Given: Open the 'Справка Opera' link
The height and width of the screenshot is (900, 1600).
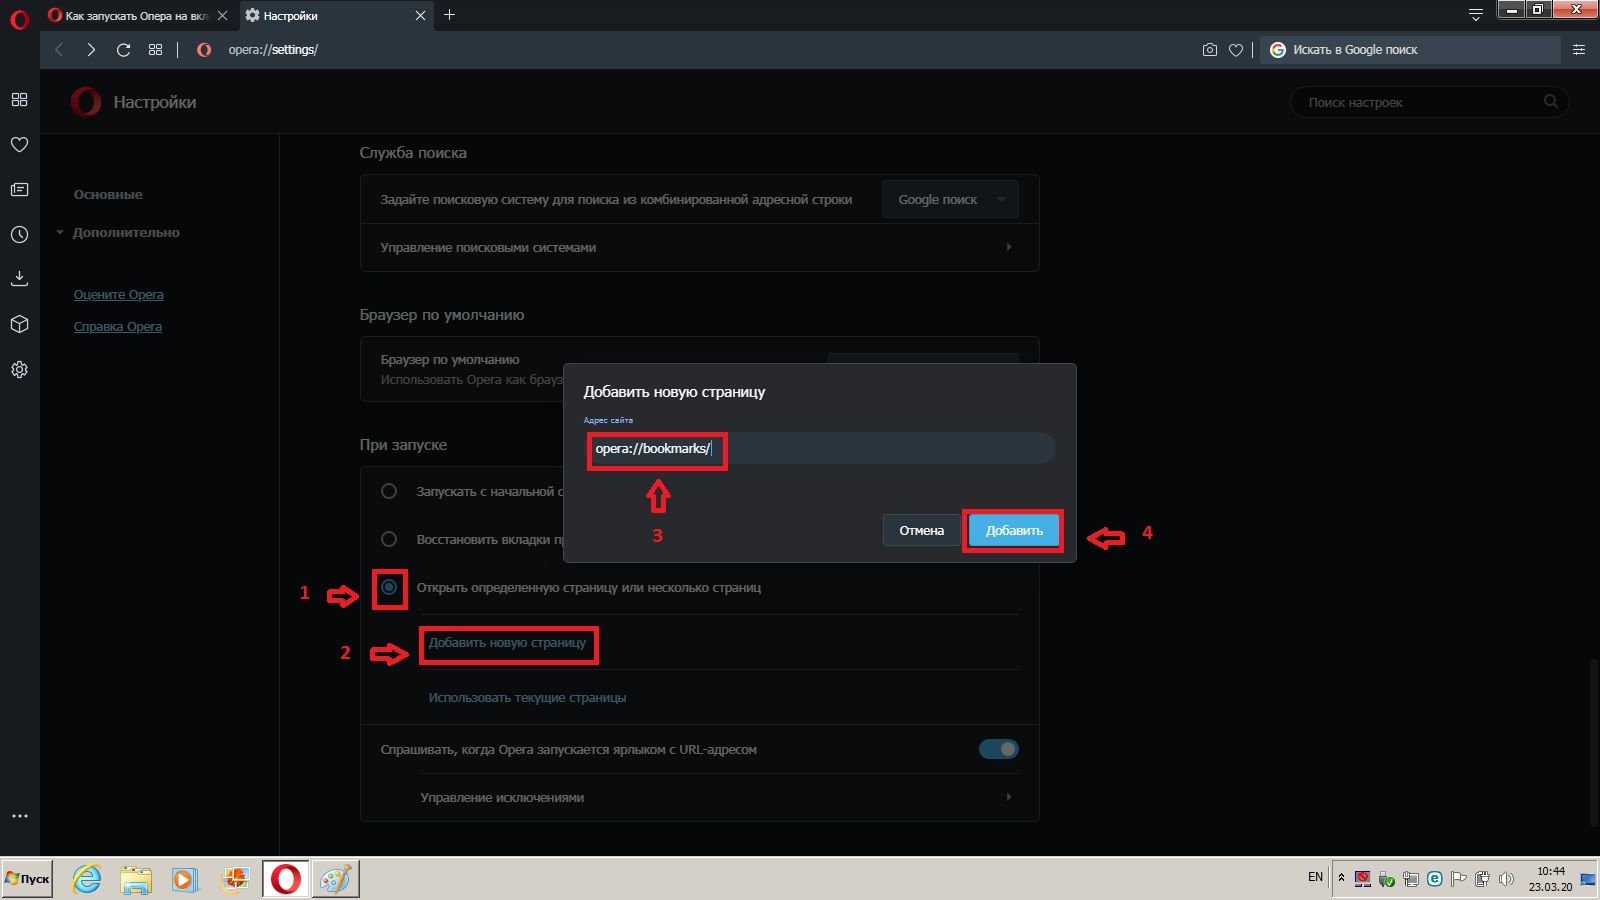Looking at the screenshot, I should pyautogui.click(x=117, y=326).
